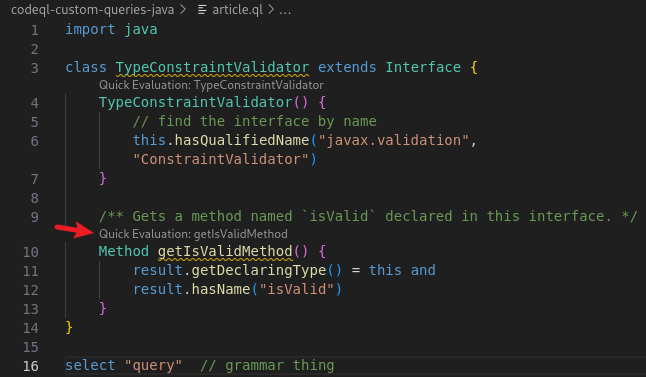Click line number 16 in gutter
This screenshot has height=377, width=646.
coord(31,366)
